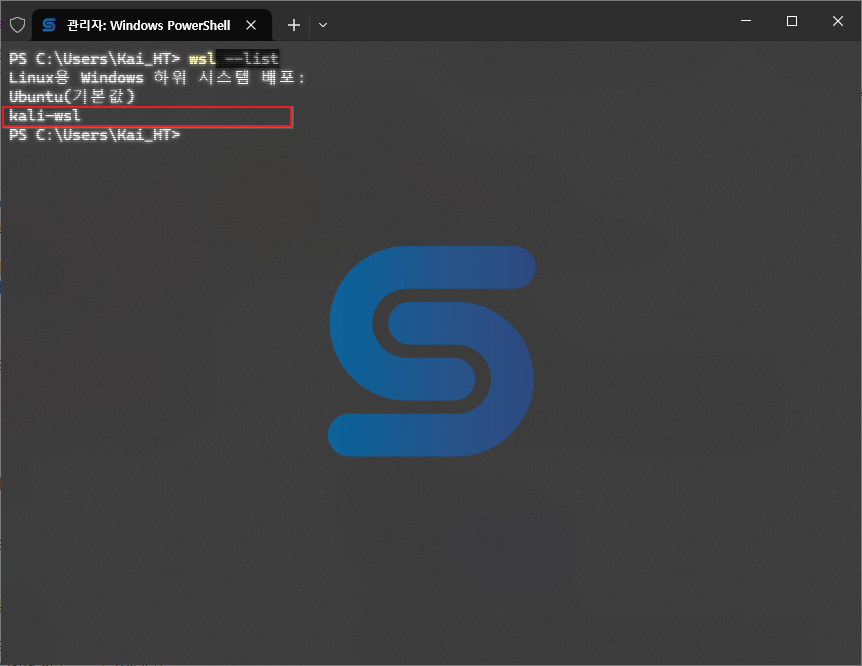Minimize the terminal window
Viewport: 862px width, 666px height.
(x=746, y=21)
